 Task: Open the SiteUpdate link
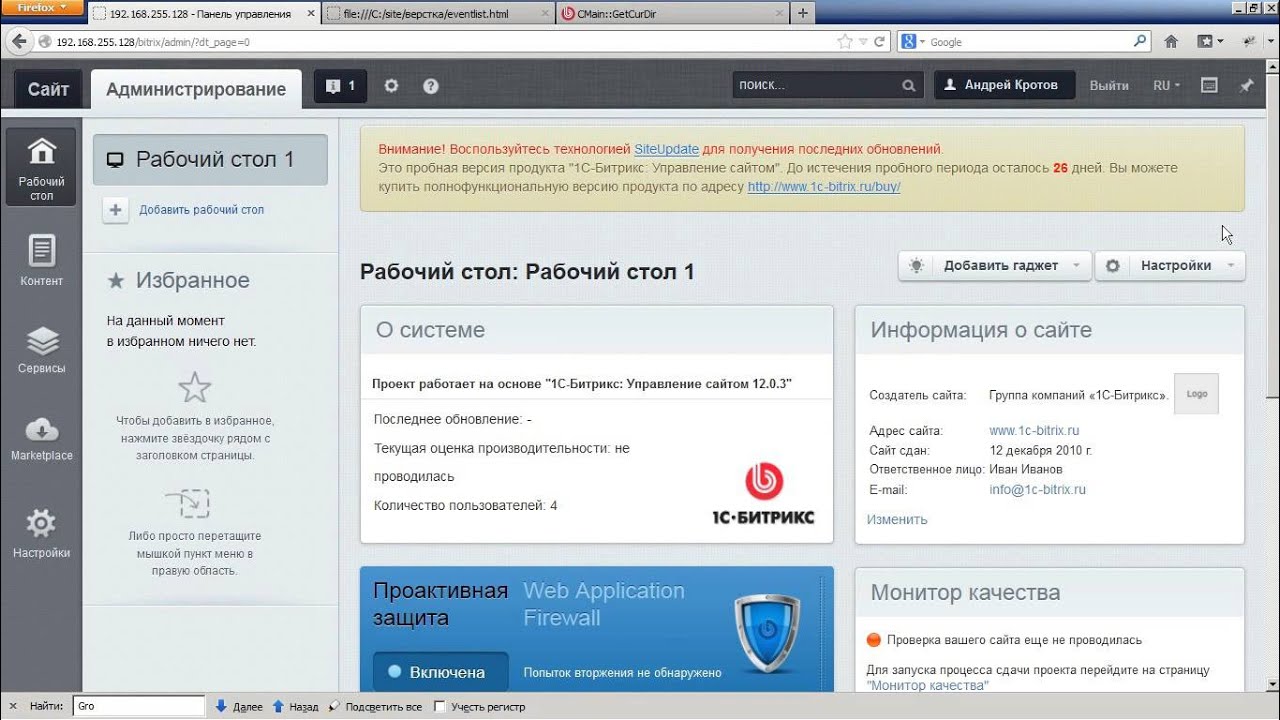click(x=666, y=149)
